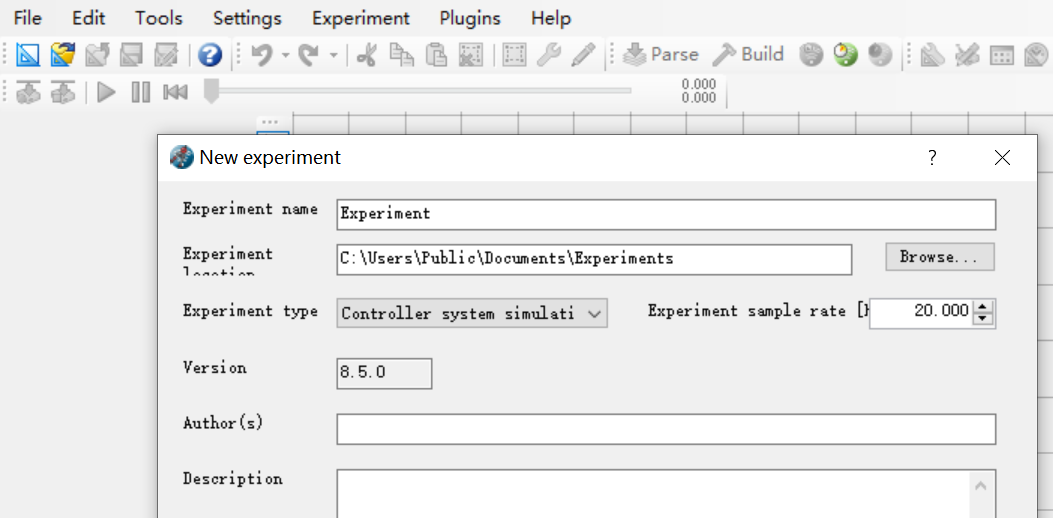Click the grayed save experiment icon
Image resolution: width=1053 pixels, height=518 pixels.
click(x=132, y=54)
